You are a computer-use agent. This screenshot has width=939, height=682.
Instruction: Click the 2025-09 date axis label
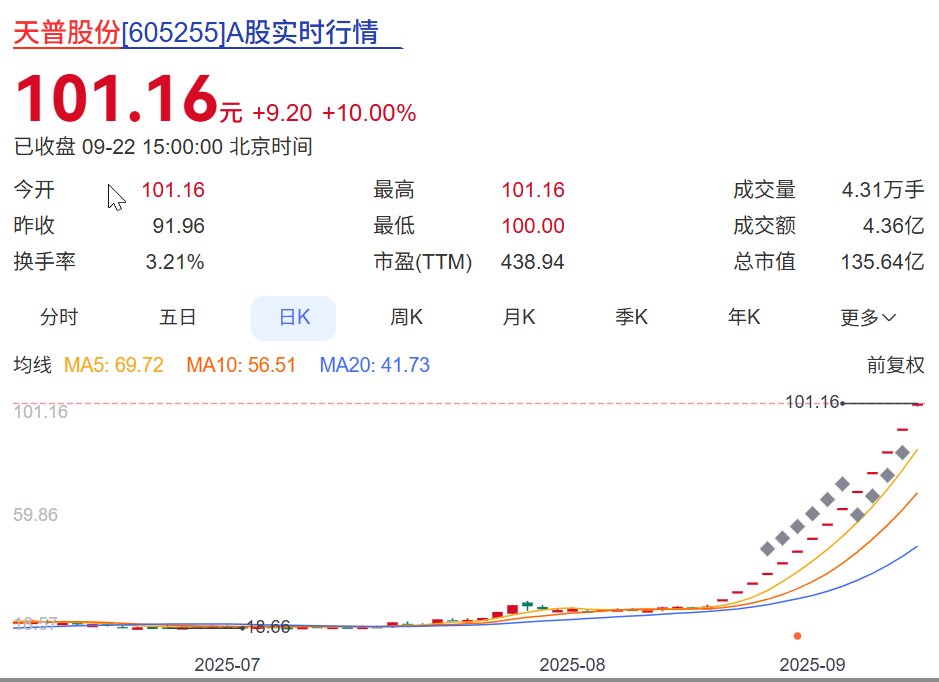812,665
